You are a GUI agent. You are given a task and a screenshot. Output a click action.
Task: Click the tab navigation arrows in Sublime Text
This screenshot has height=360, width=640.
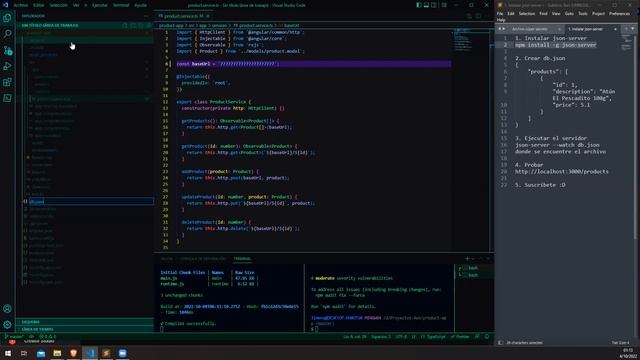502,29
